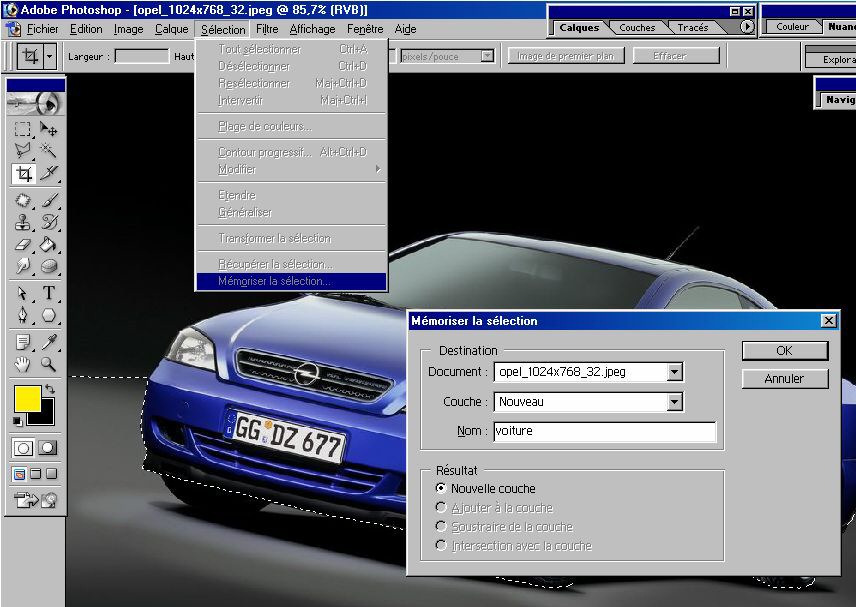Switch to Standard edit mode
The image size is (856, 607).
click(23, 448)
